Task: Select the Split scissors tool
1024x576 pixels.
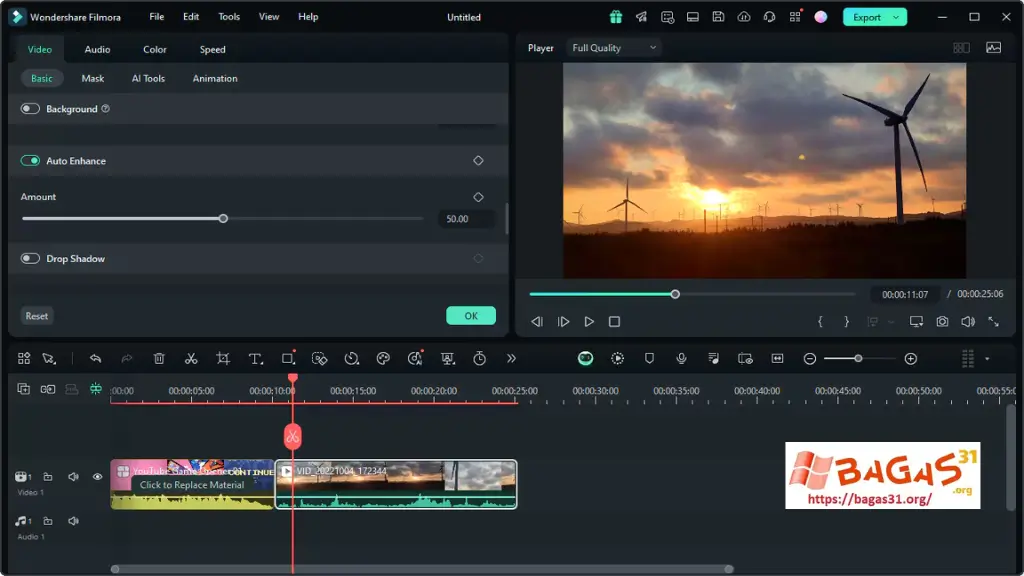Action: click(192, 358)
